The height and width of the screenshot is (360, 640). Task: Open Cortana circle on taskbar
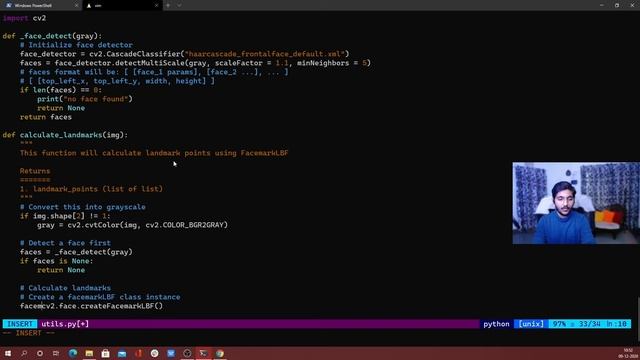pos(40,353)
